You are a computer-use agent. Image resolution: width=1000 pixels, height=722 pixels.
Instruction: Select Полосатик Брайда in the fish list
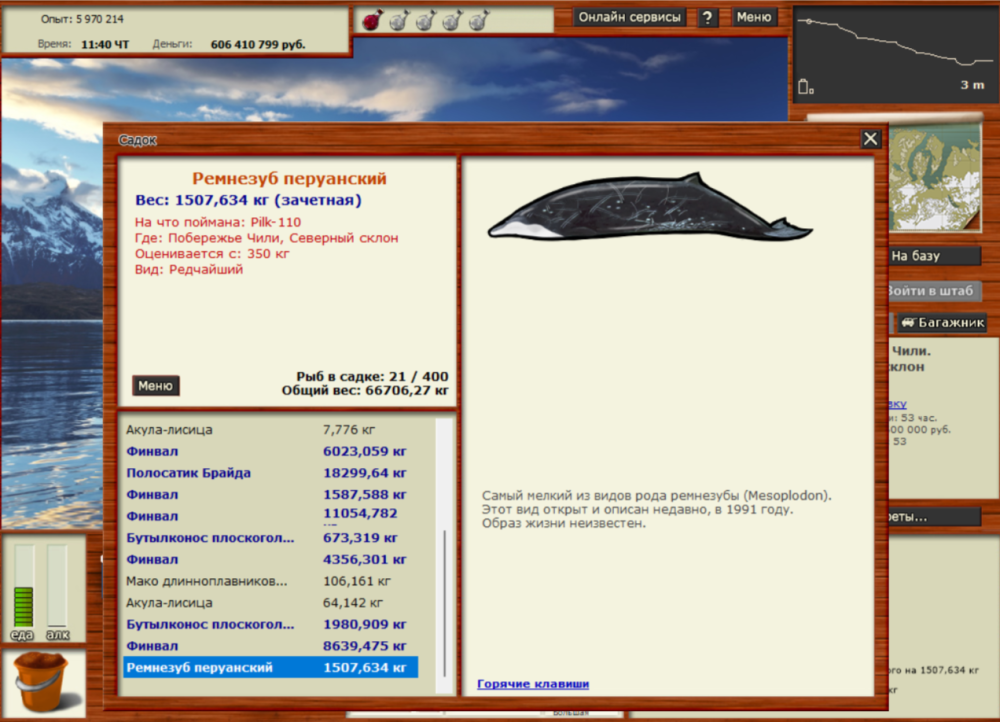(270, 473)
